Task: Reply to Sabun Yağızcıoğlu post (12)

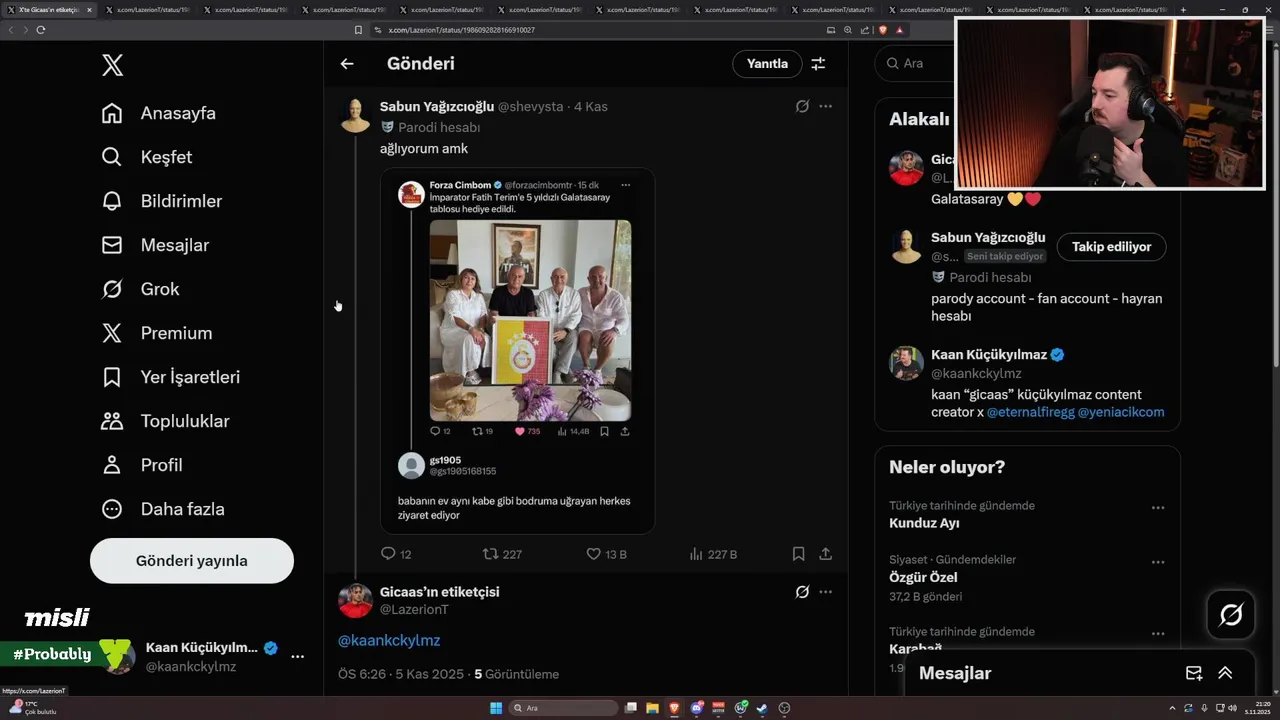Action: coord(396,553)
